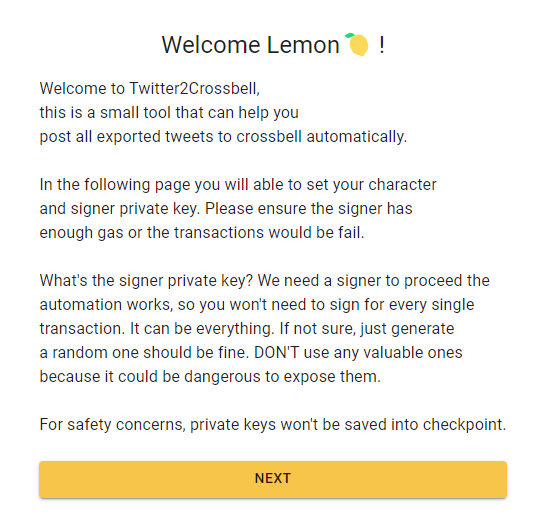This screenshot has height=524, width=543.
Task: Click the word "Twitter2Crossbell" in the first line
Action: point(194,88)
